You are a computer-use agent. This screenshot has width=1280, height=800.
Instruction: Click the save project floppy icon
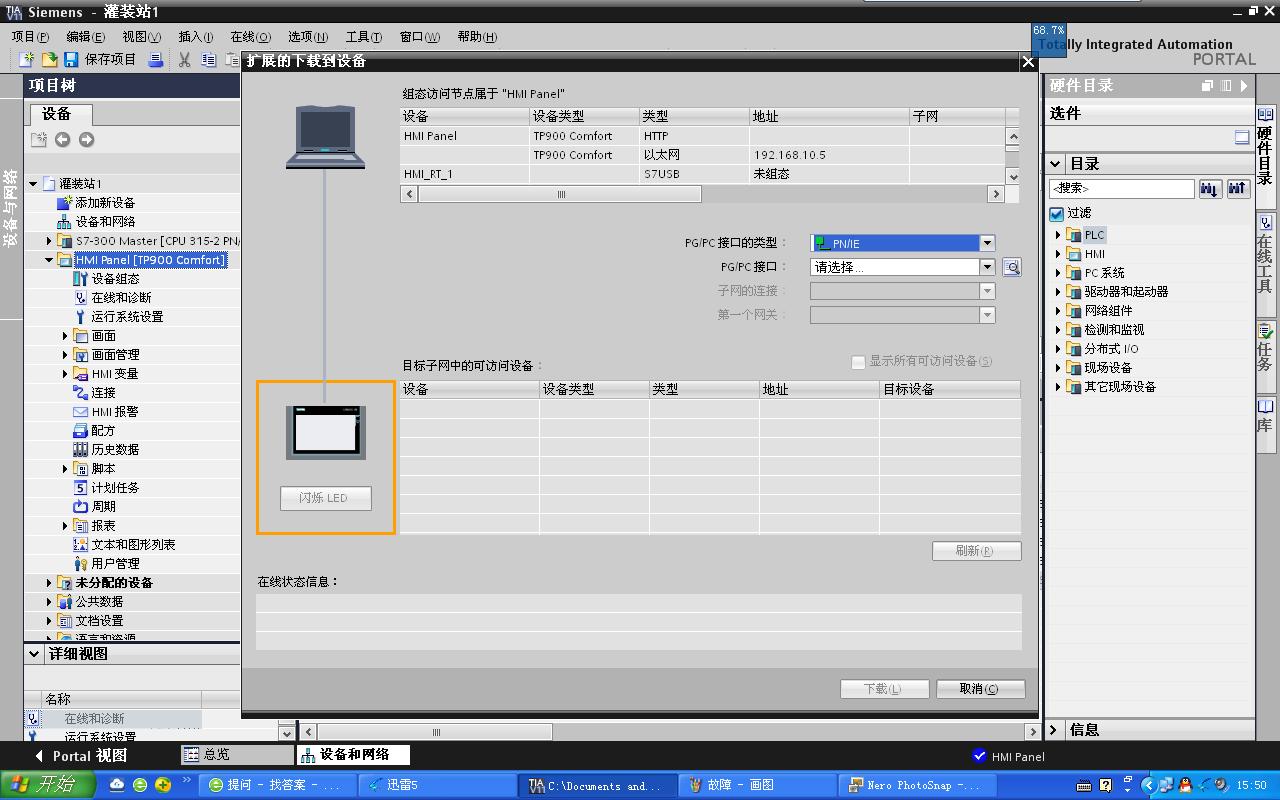(71, 60)
